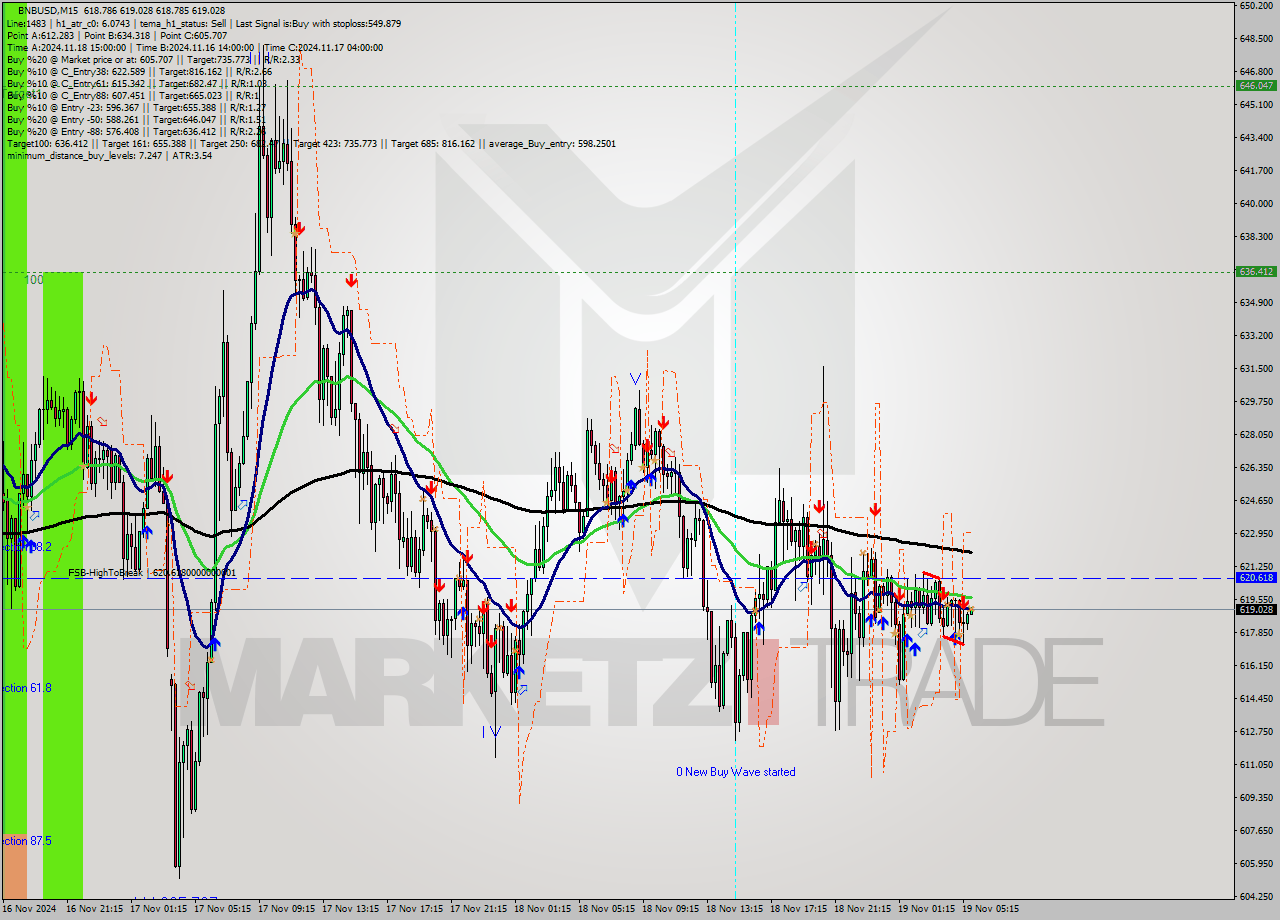Click the 628.050 price axis label
The image size is (1280, 920).
coord(1256,434)
